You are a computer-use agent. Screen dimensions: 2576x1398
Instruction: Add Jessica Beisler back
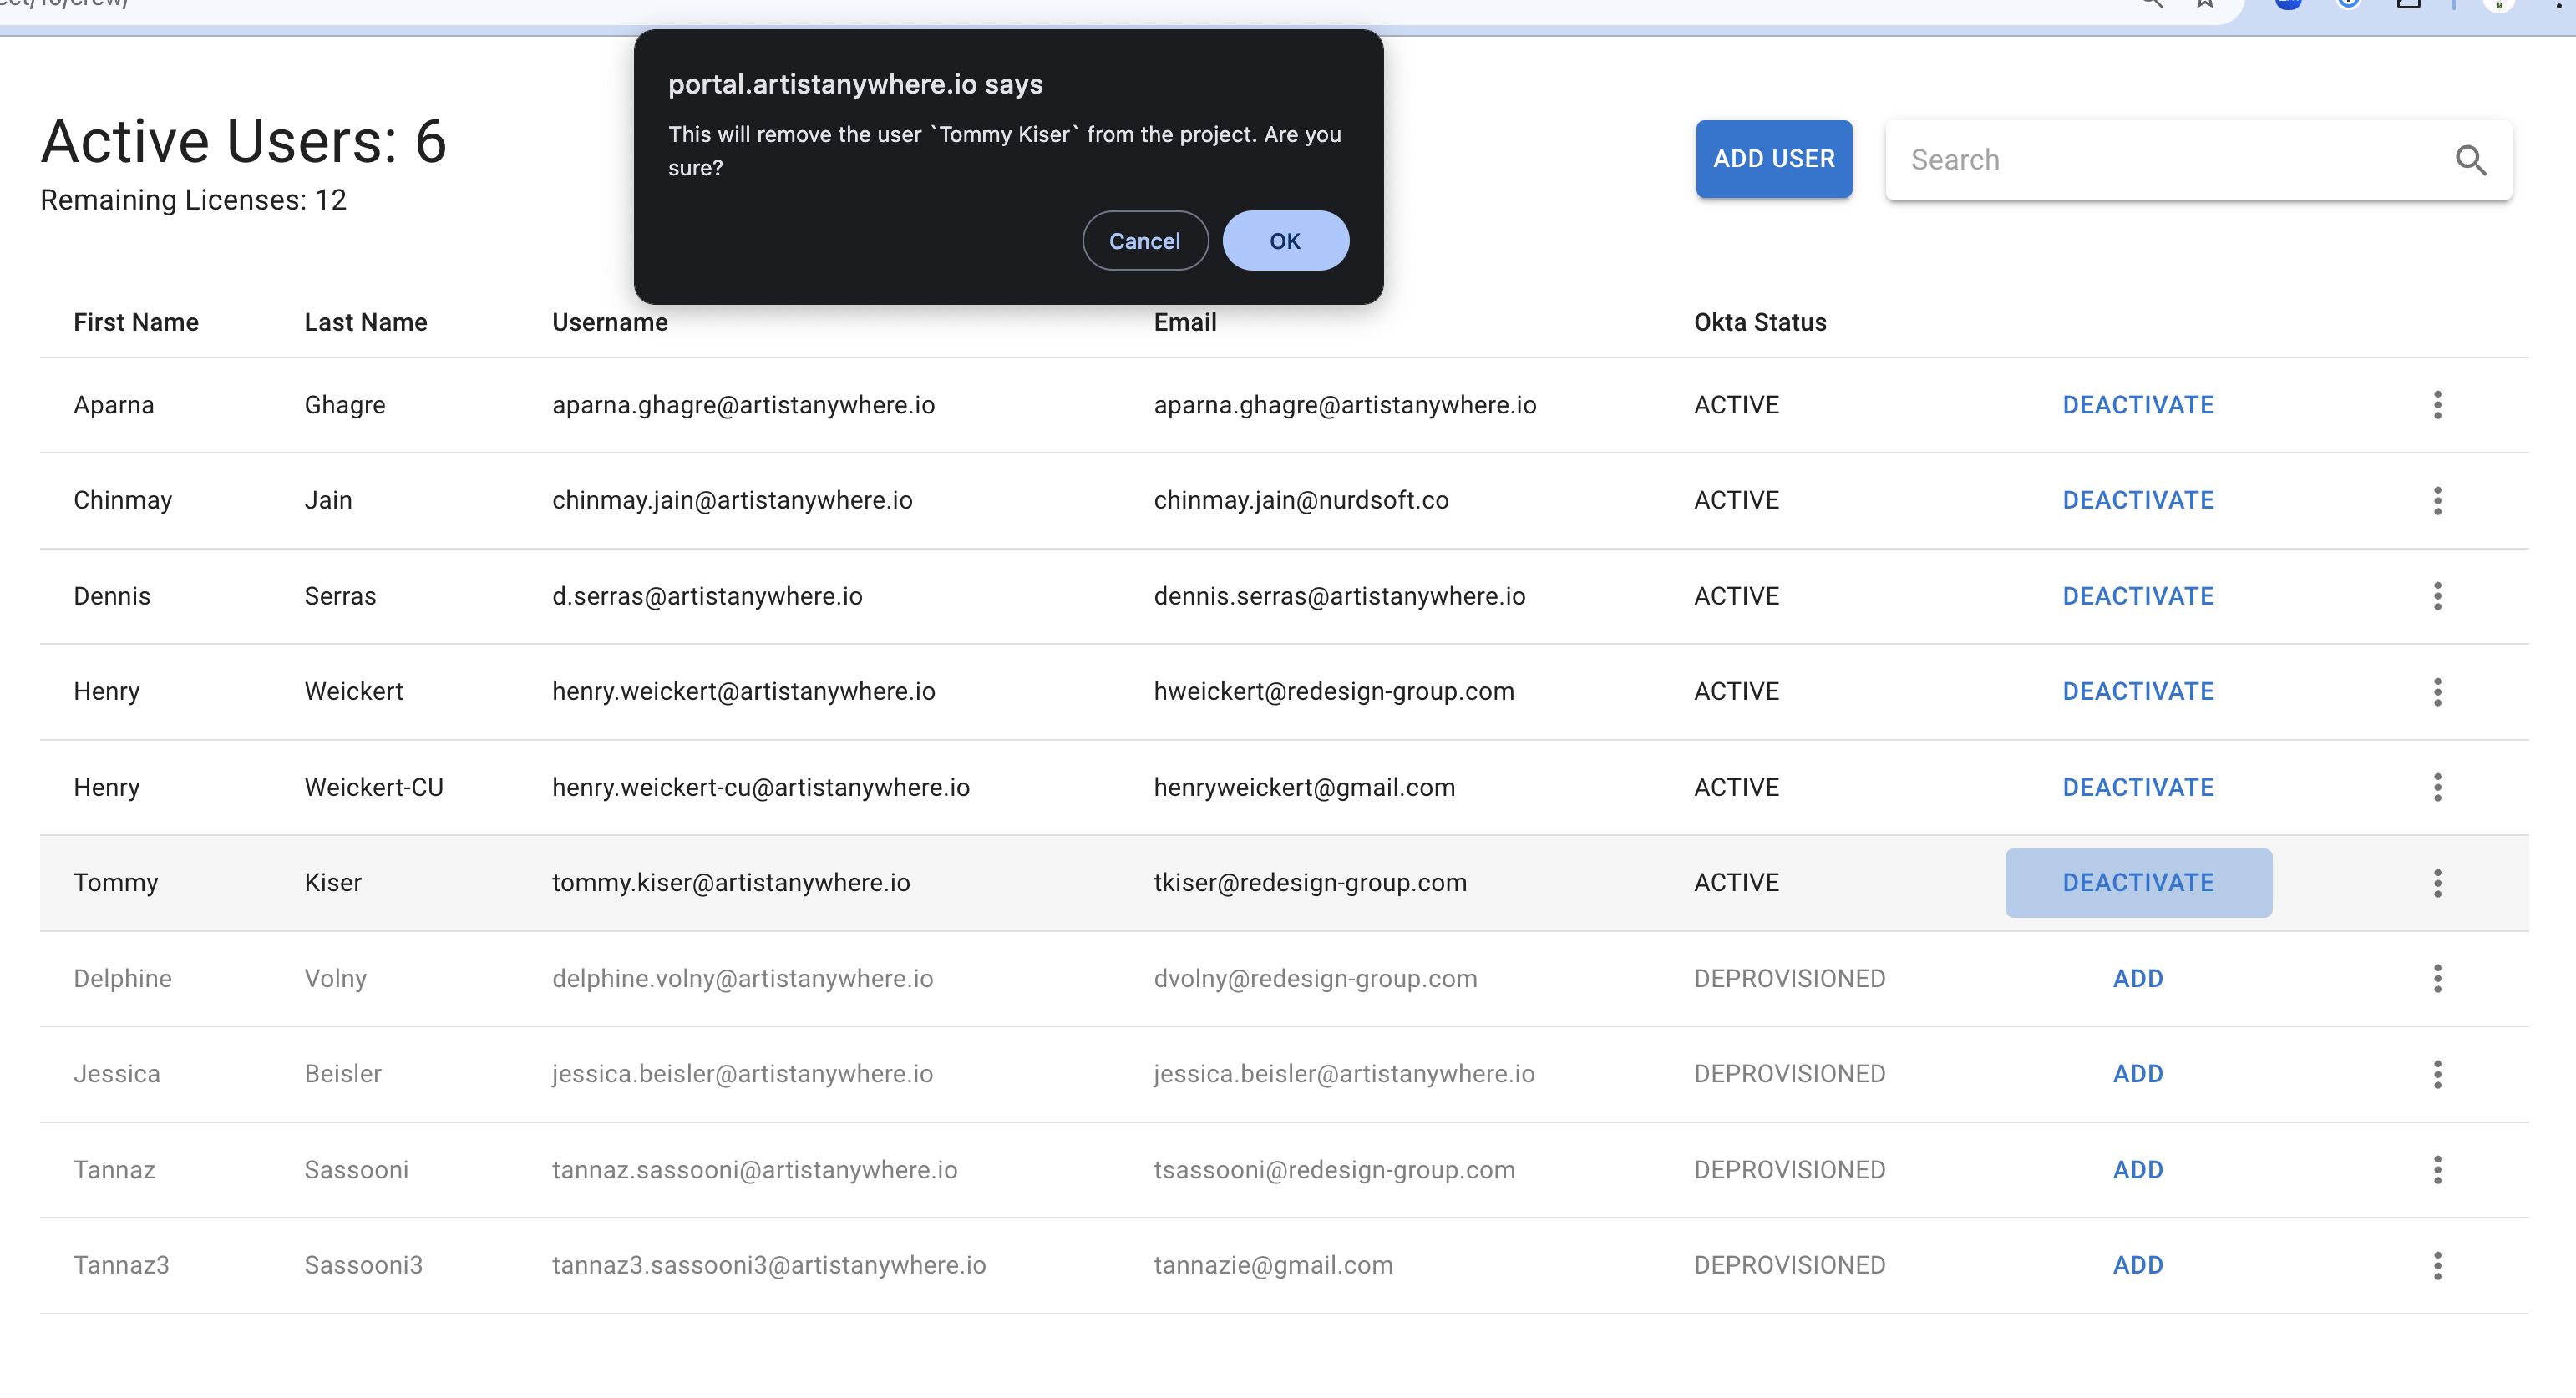2138,1073
